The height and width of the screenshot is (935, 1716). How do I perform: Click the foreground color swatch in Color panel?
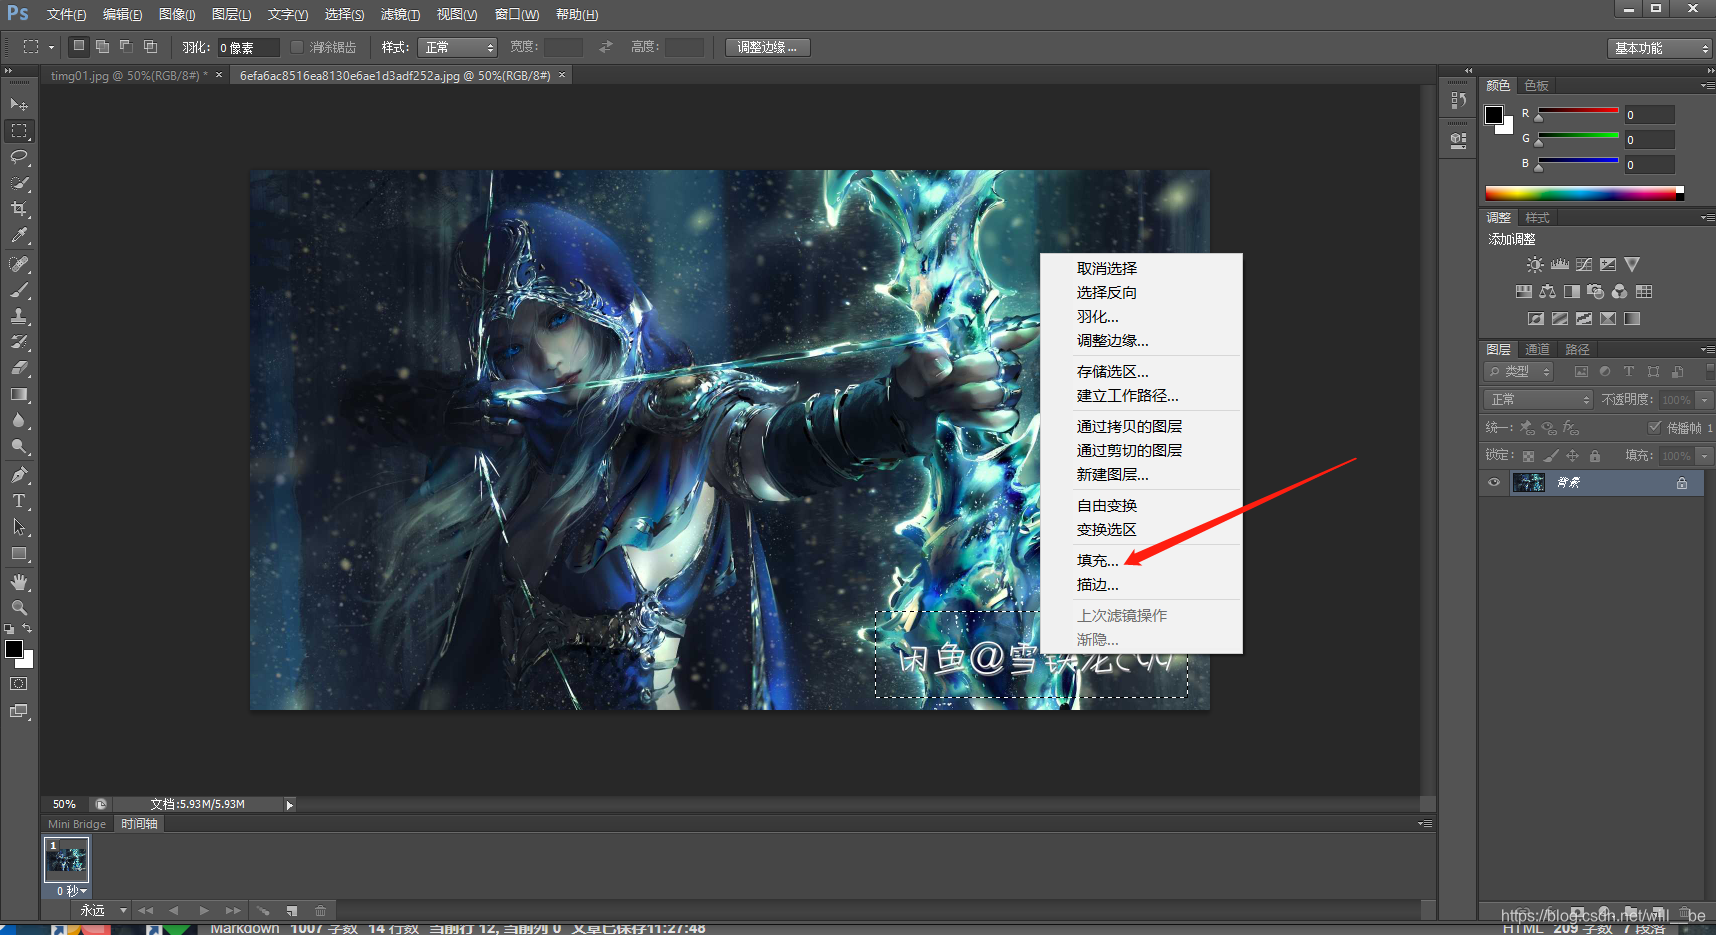point(1494,115)
